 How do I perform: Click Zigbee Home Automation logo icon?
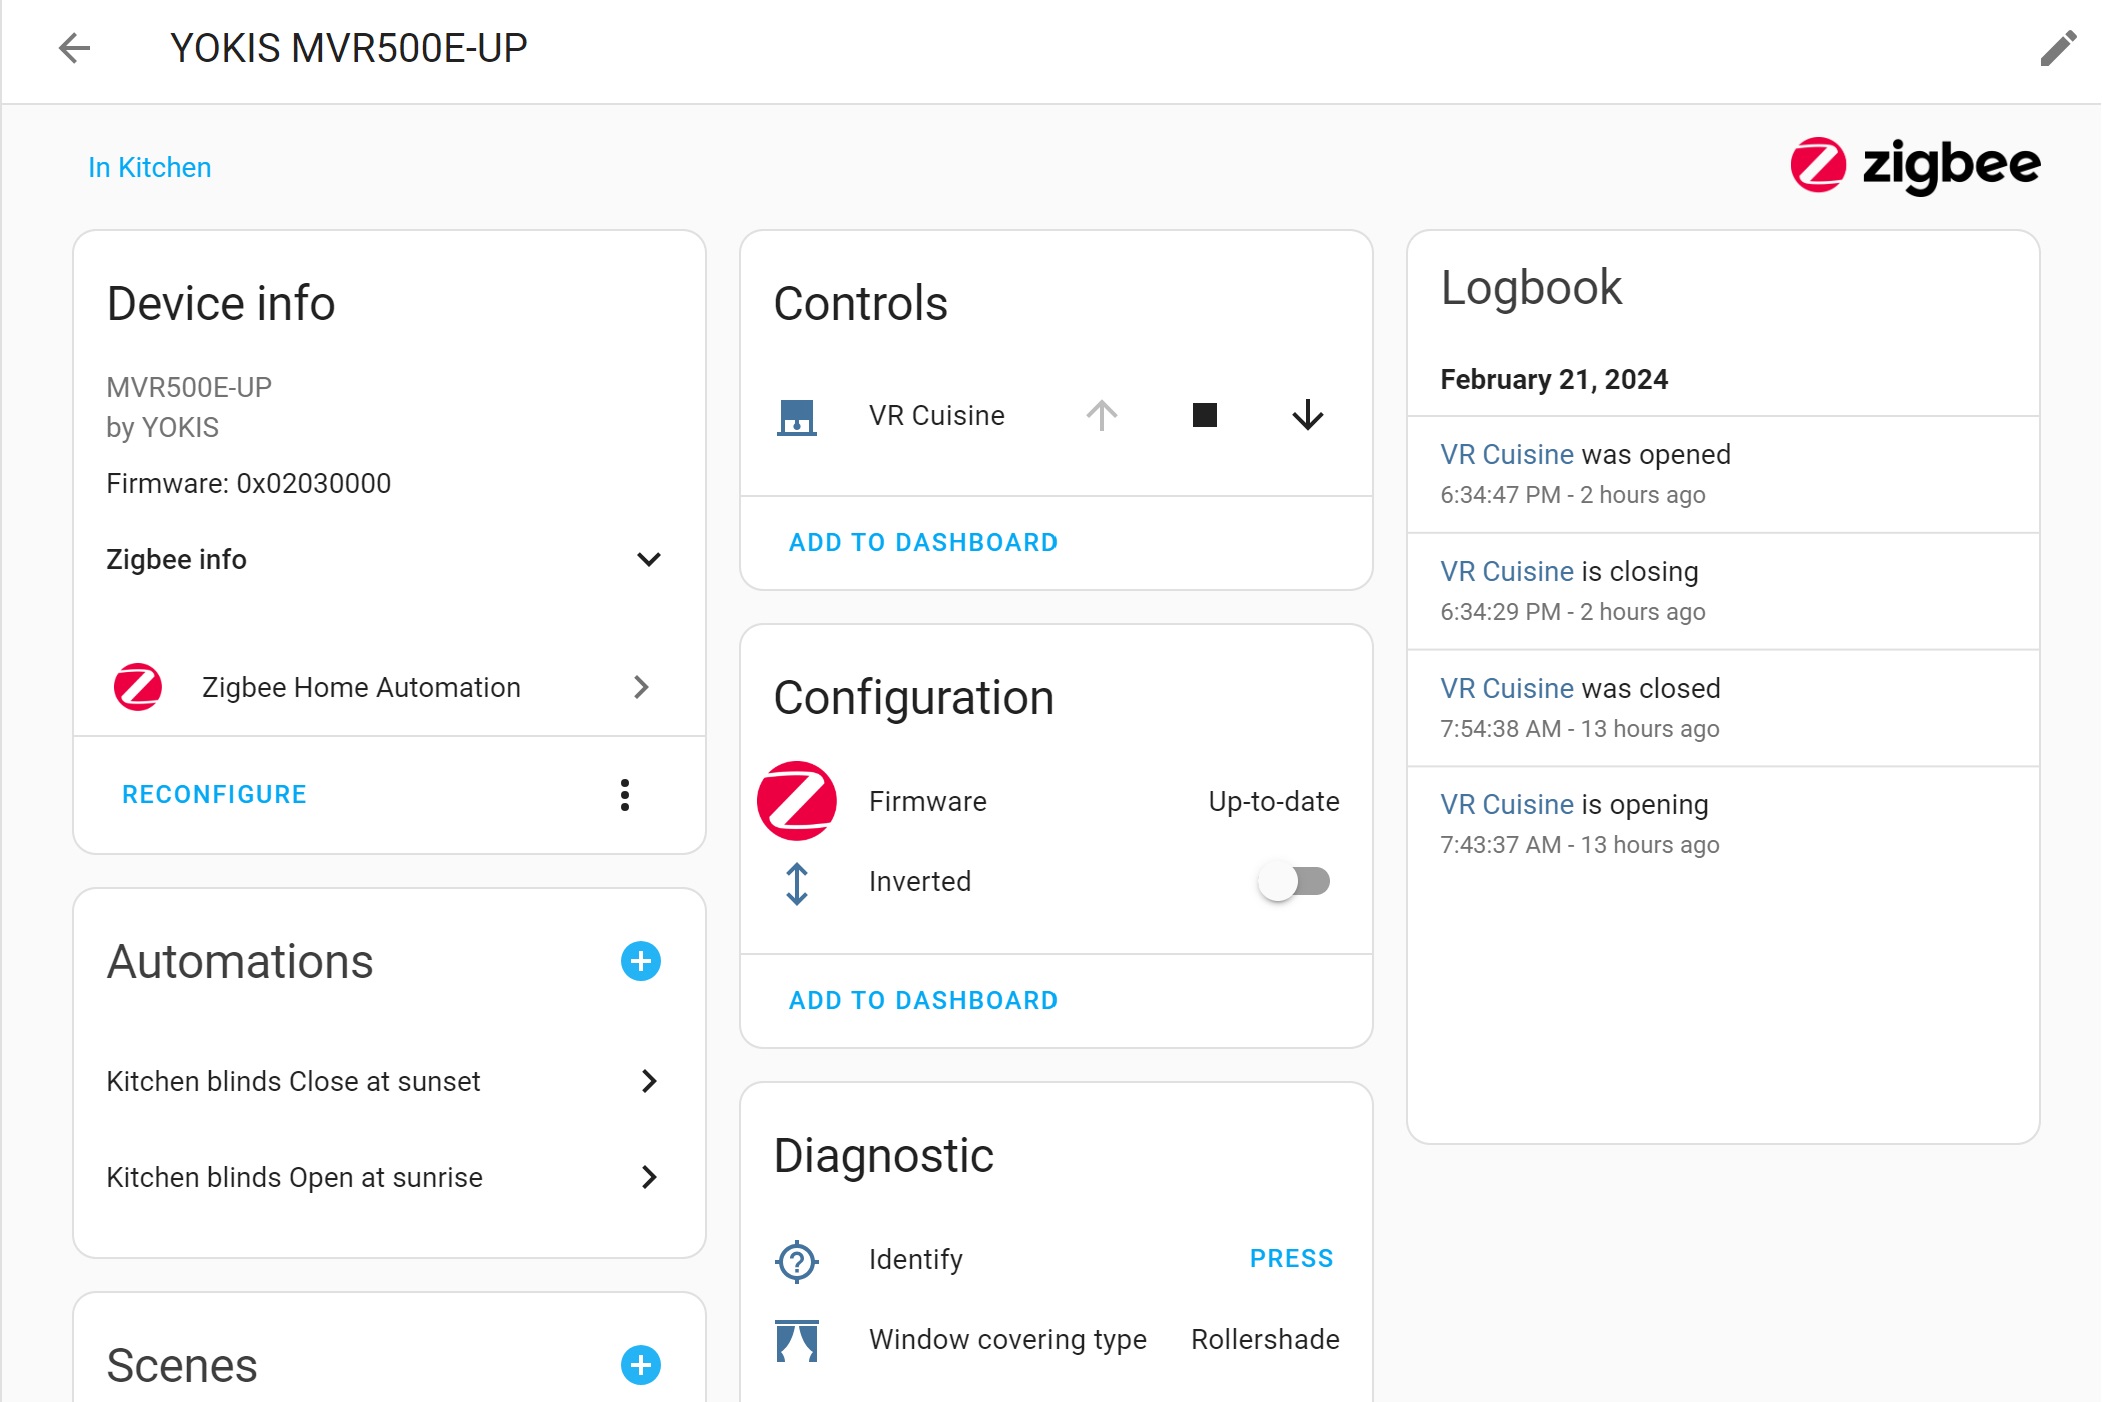138,687
